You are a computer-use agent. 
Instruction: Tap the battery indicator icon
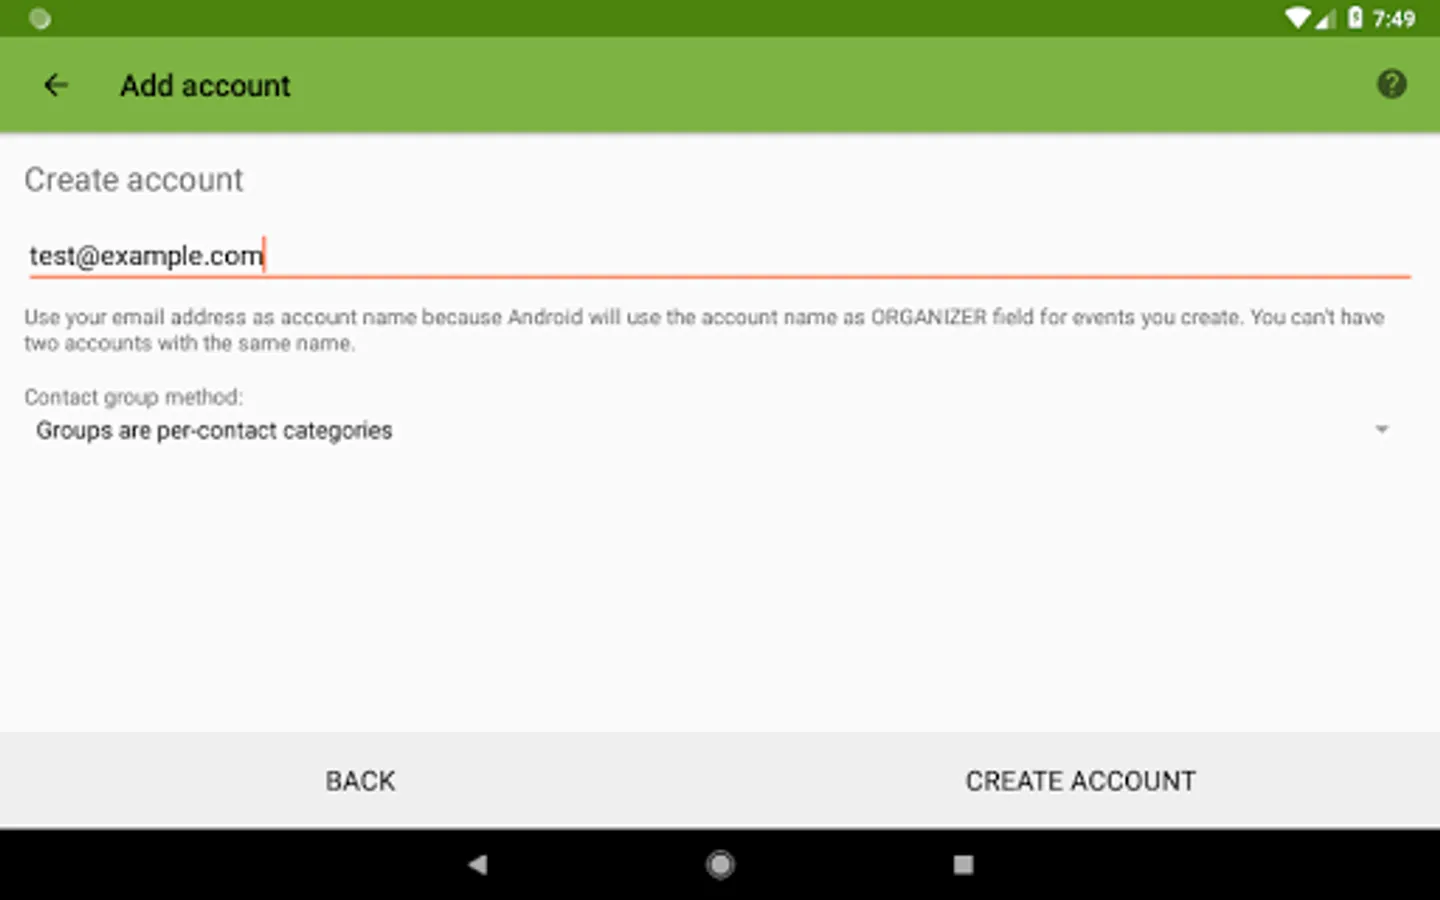[x=1355, y=18]
